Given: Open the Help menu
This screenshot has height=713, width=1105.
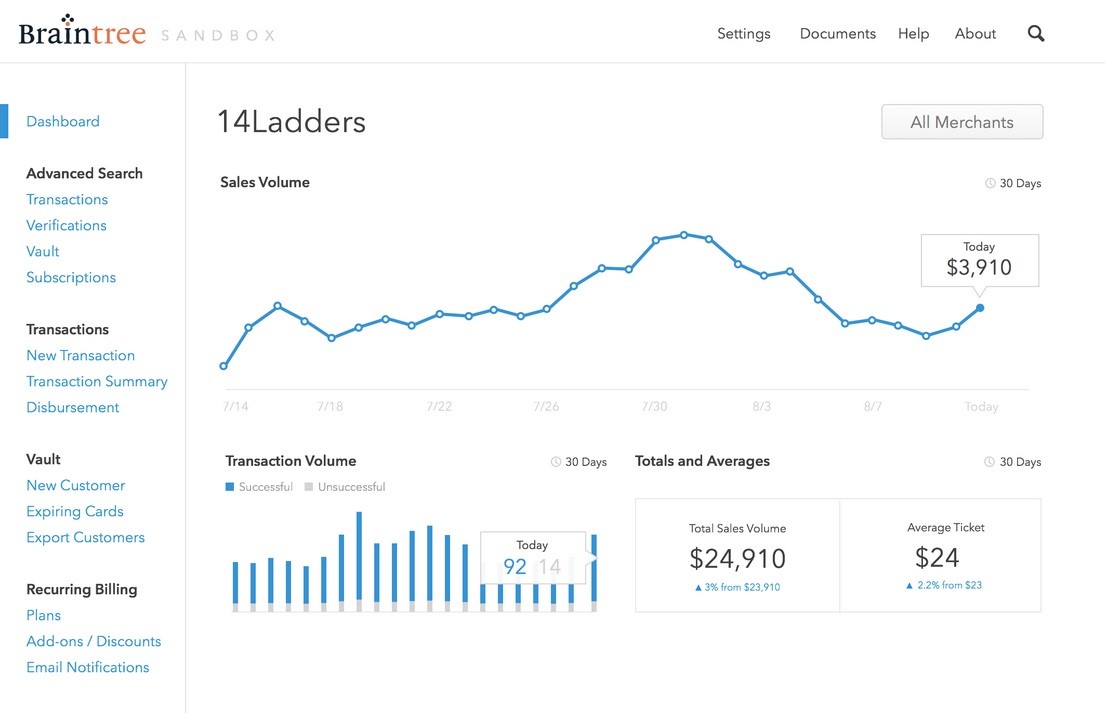Looking at the screenshot, I should pos(913,34).
